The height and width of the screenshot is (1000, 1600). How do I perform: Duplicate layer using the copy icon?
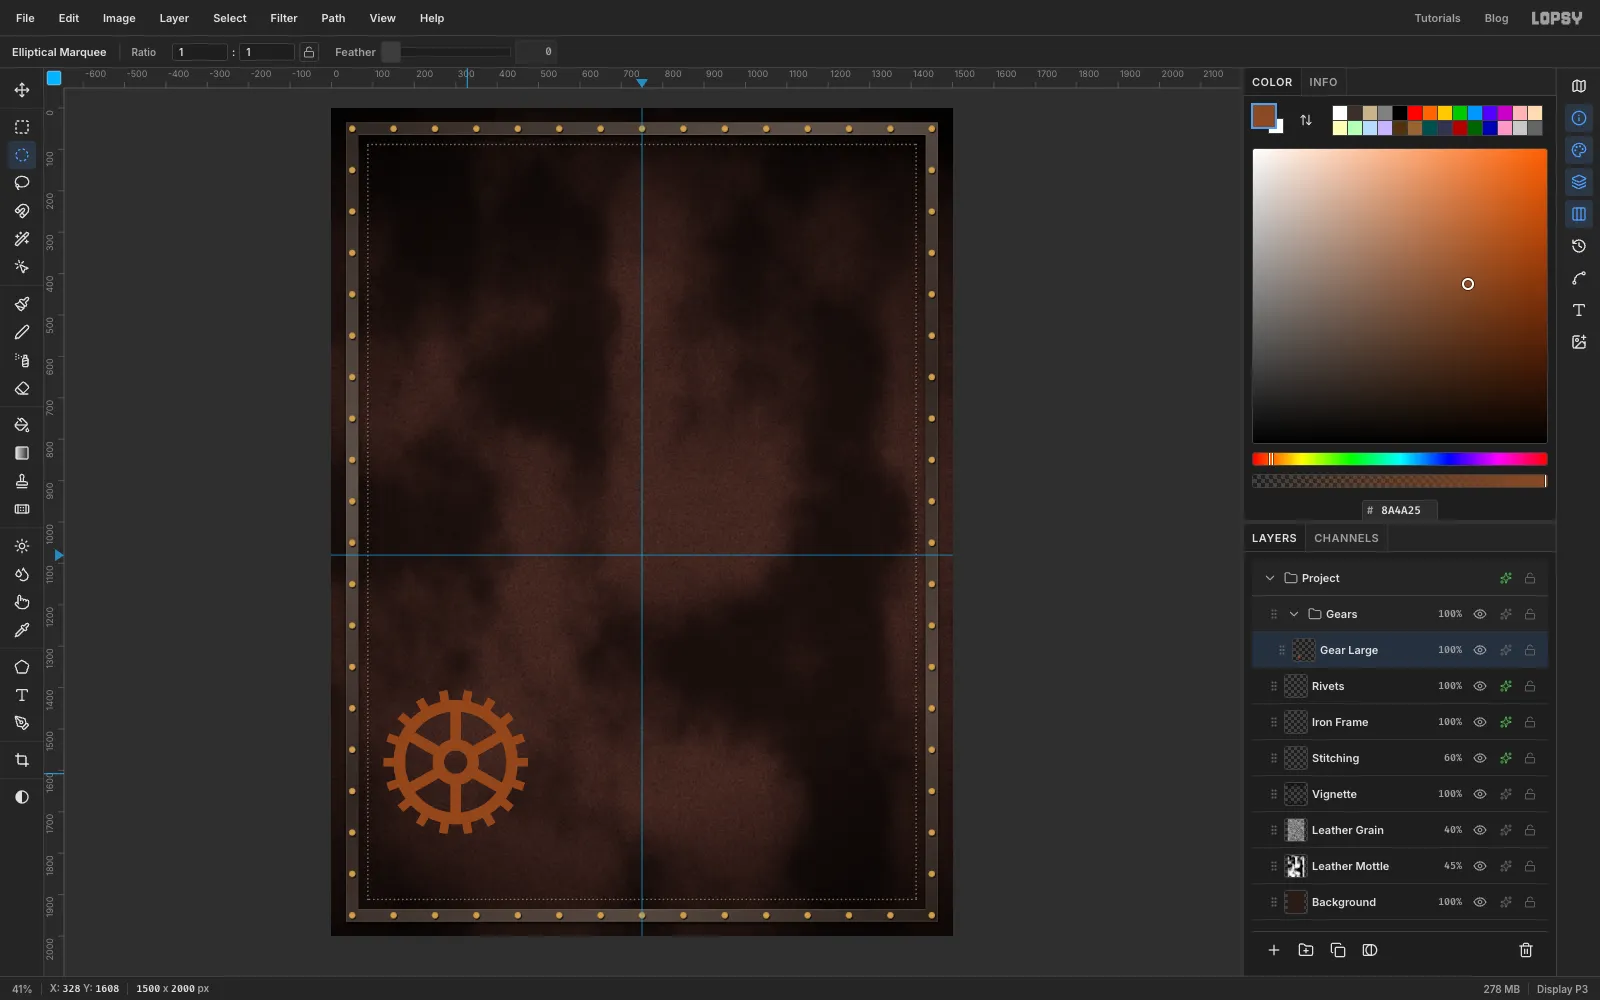[1338, 950]
